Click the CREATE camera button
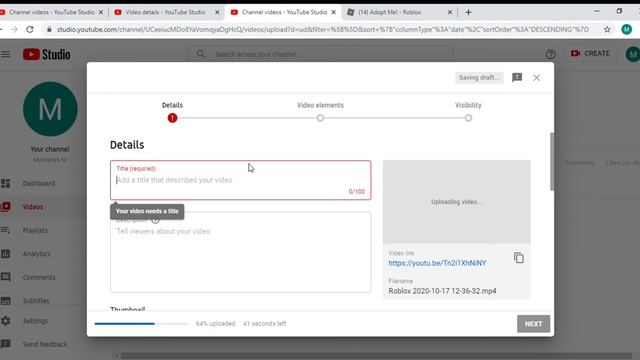The height and width of the screenshot is (360, 640). [x=590, y=53]
